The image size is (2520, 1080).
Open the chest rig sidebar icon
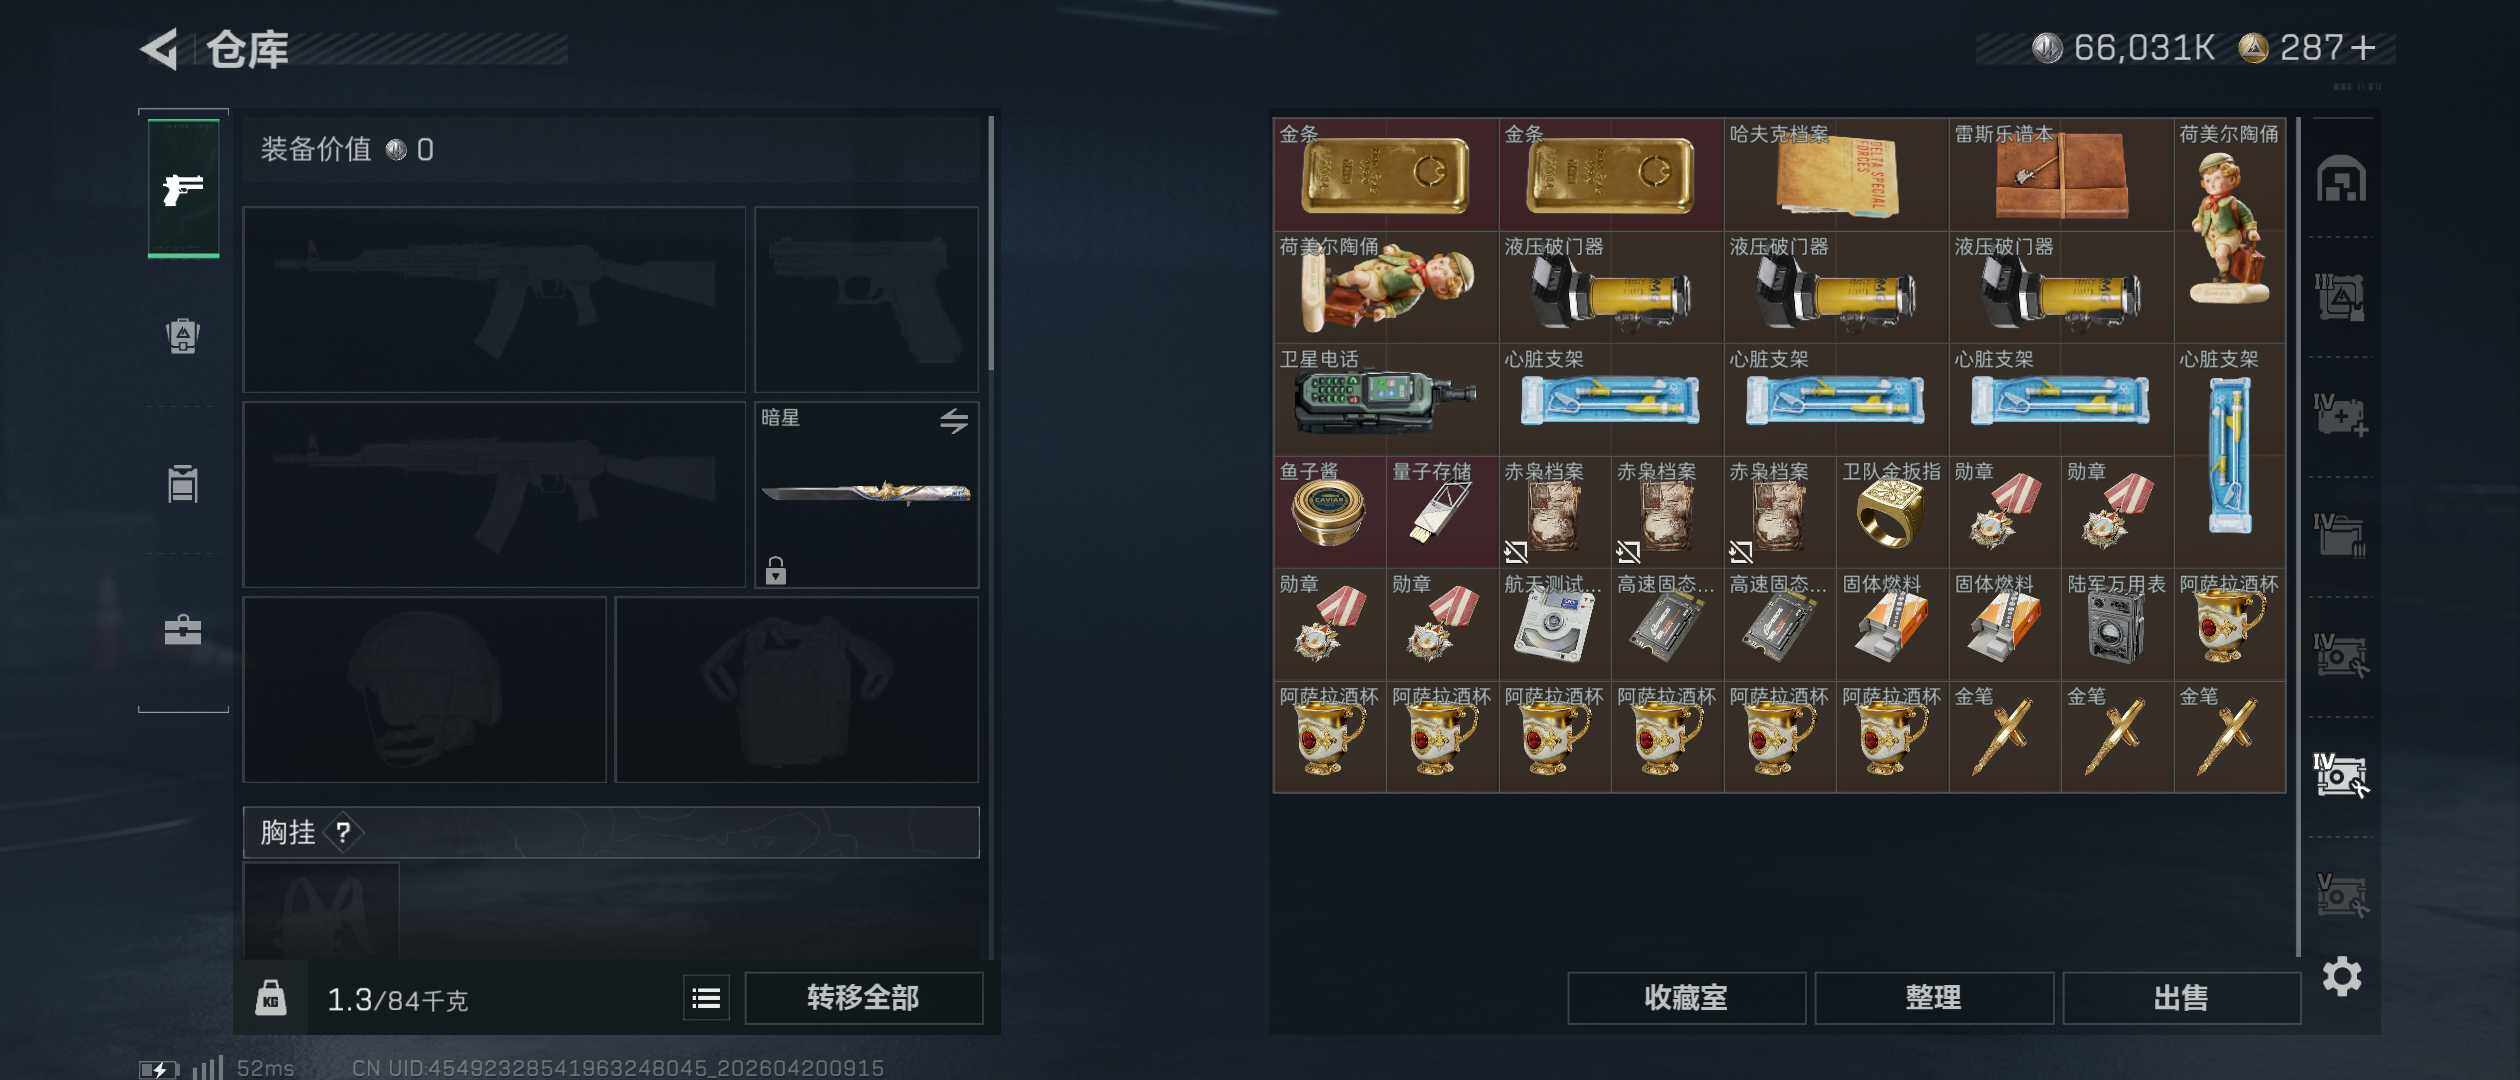(183, 483)
